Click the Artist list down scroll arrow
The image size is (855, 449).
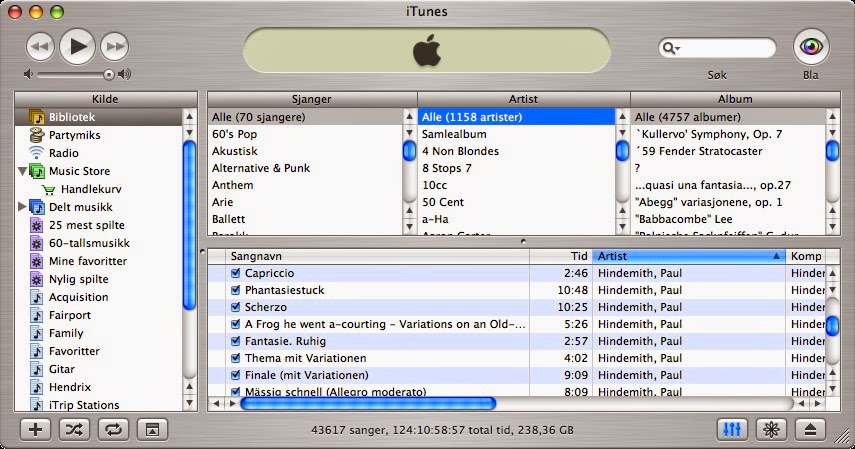click(622, 226)
